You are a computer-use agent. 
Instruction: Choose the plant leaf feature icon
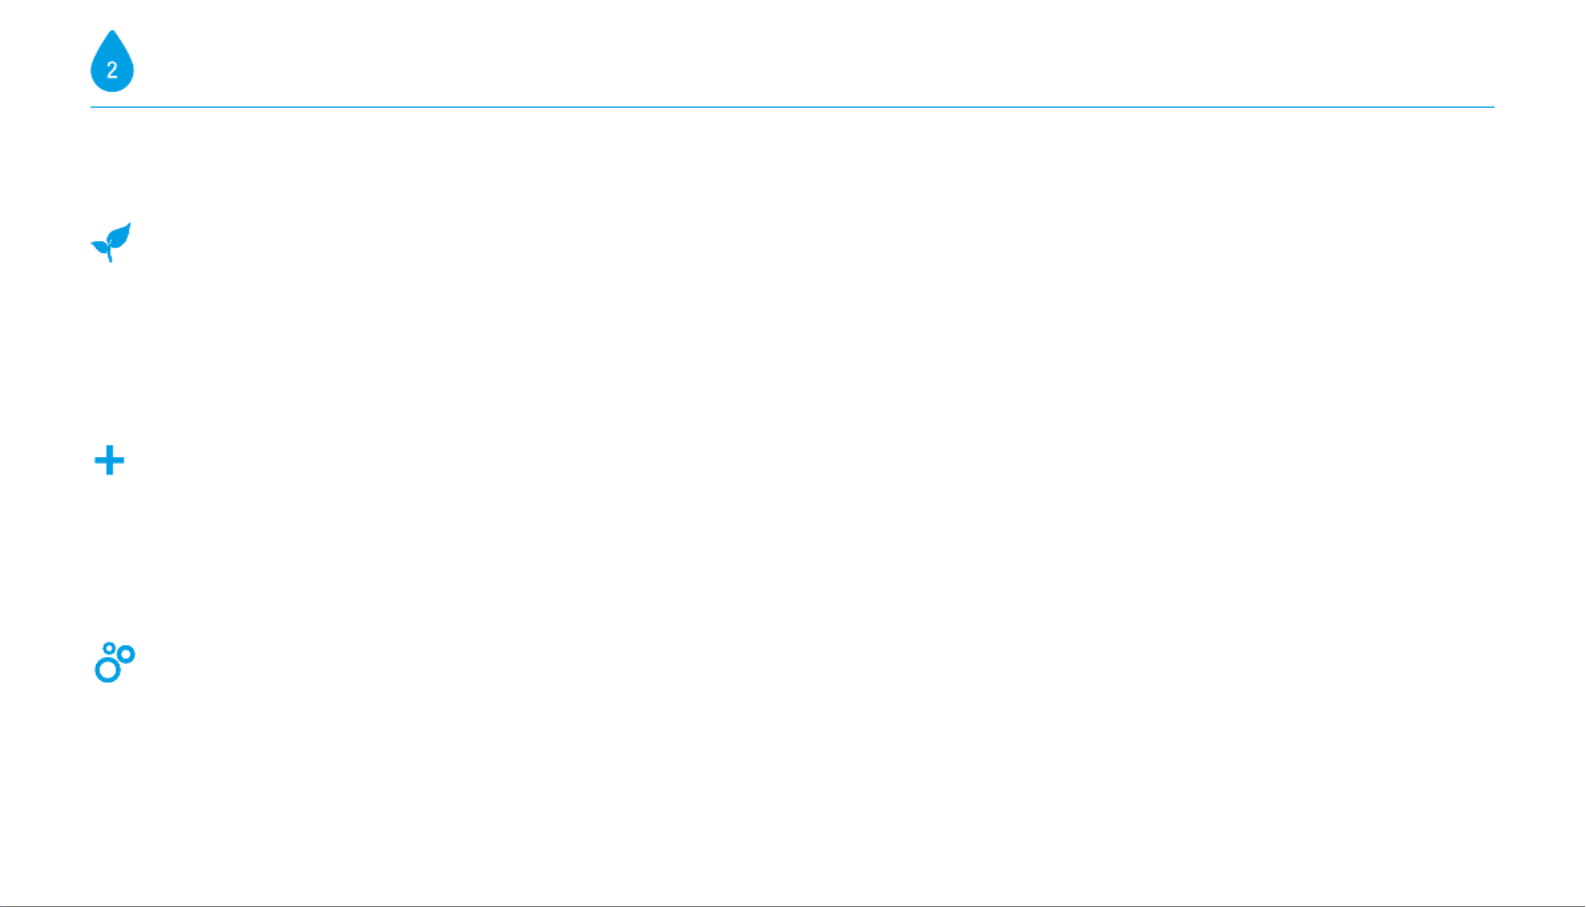pos(111,242)
